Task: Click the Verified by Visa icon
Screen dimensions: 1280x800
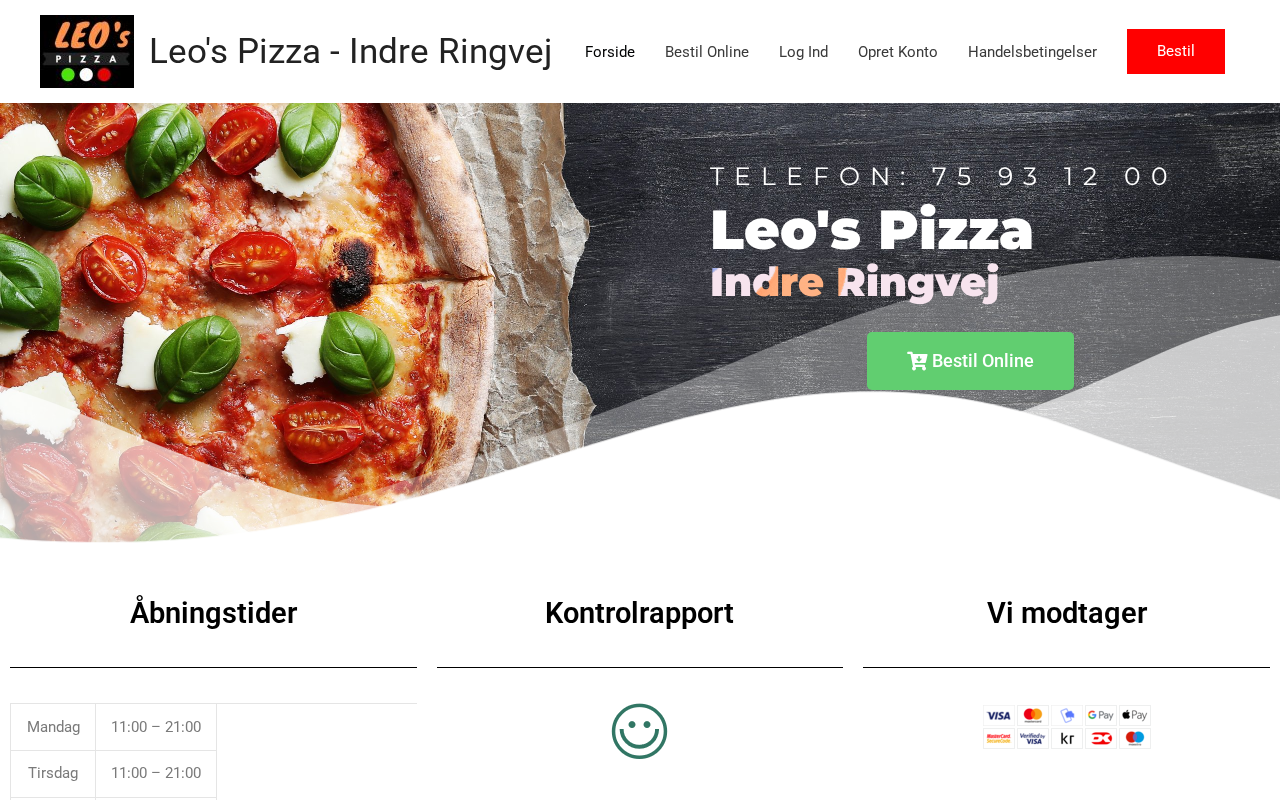Action: click(x=1033, y=738)
